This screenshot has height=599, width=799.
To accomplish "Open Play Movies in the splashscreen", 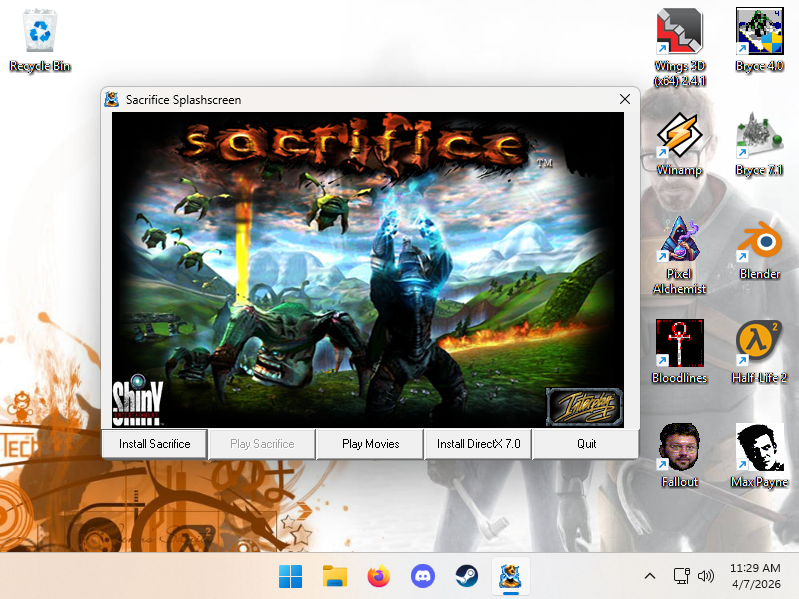I will pyautogui.click(x=370, y=444).
